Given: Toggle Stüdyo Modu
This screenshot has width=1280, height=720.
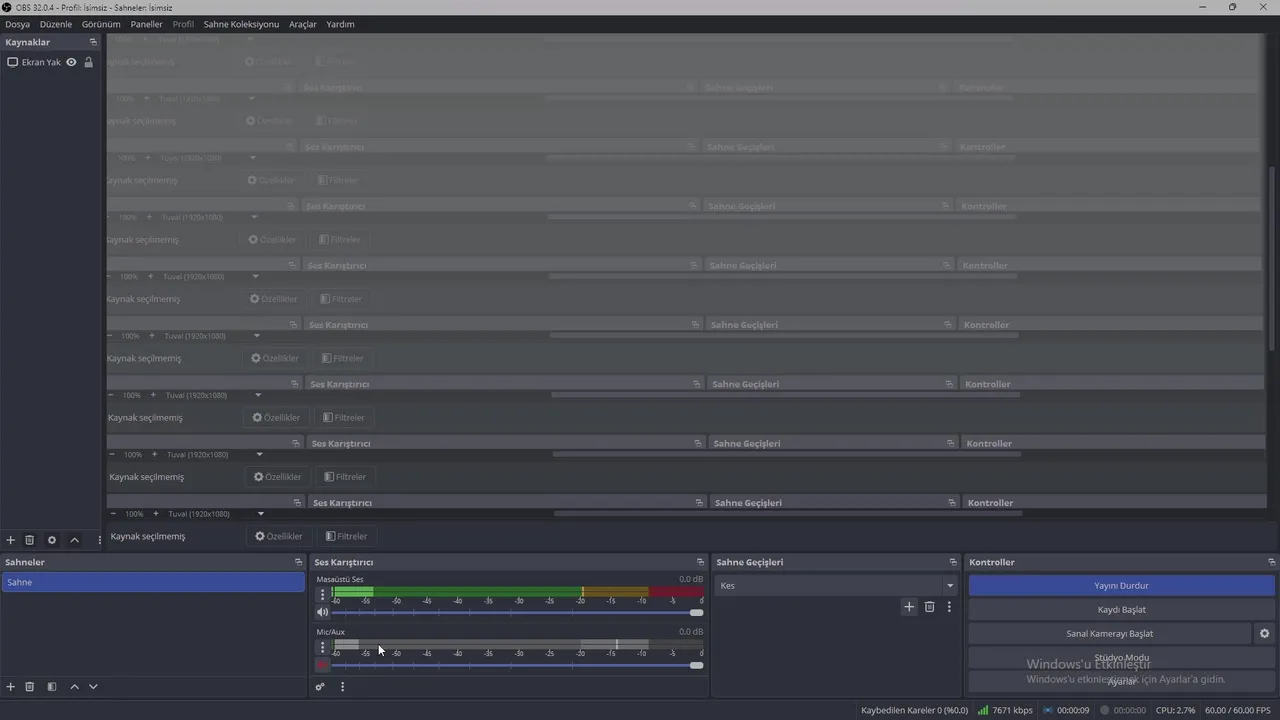Looking at the screenshot, I should click(x=1122, y=658).
